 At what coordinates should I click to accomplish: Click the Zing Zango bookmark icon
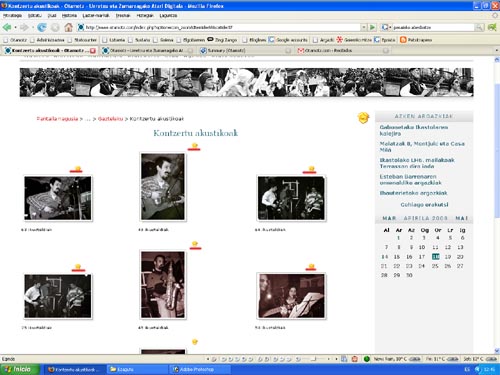coord(210,40)
